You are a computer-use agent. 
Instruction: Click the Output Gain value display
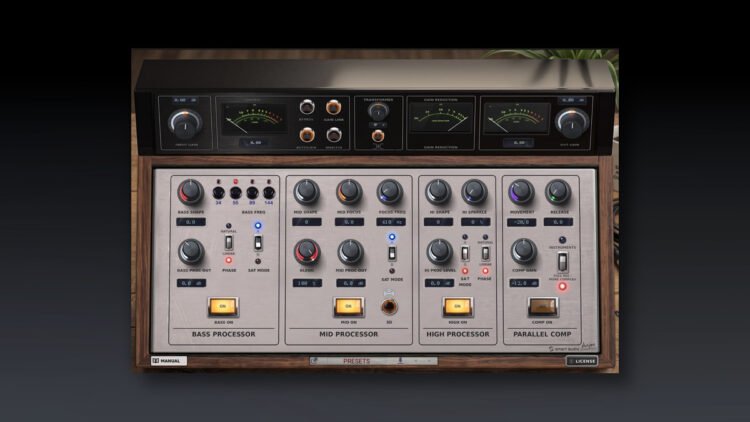pyautogui.click(x=572, y=100)
